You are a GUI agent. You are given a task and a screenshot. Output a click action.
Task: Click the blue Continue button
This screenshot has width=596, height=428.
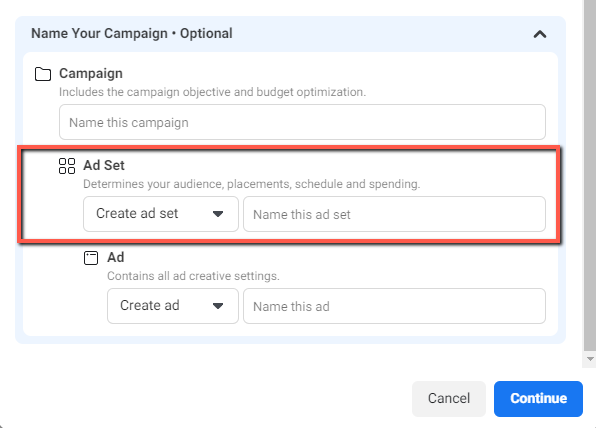pyautogui.click(x=538, y=398)
